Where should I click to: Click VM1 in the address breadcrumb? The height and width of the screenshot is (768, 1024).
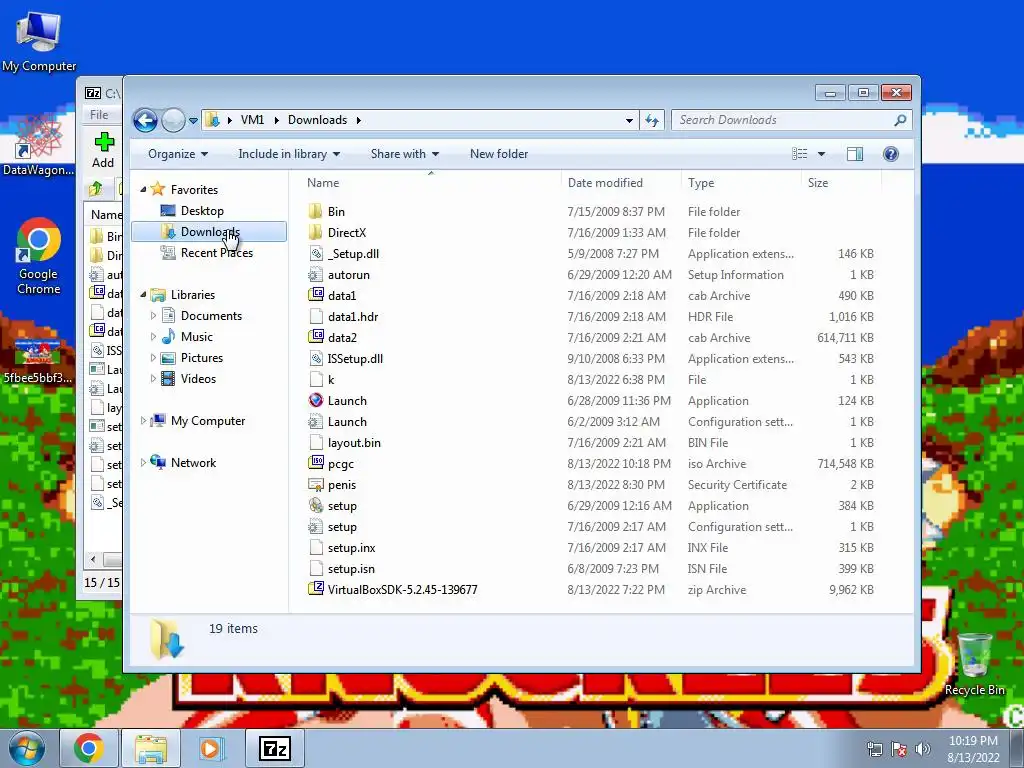(252, 120)
